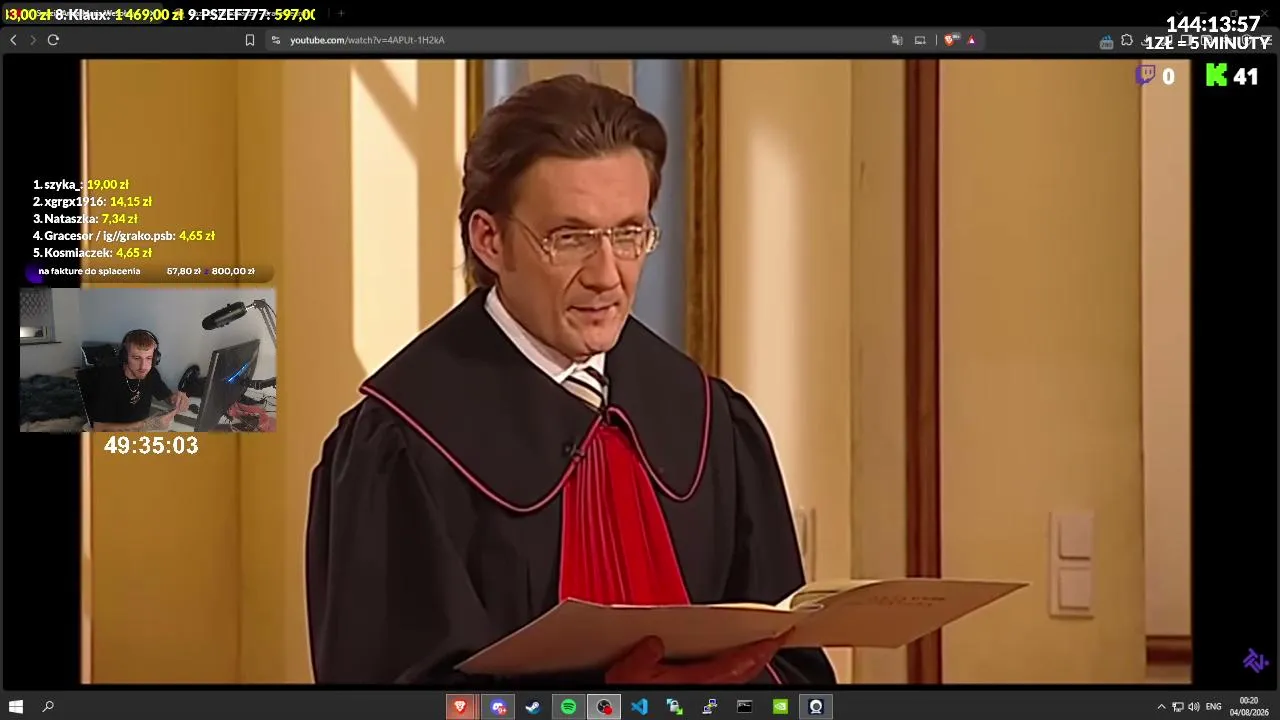Screen dimensions: 1280x720
Task: Open Windows taskbar search
Action: coord(48,707)
